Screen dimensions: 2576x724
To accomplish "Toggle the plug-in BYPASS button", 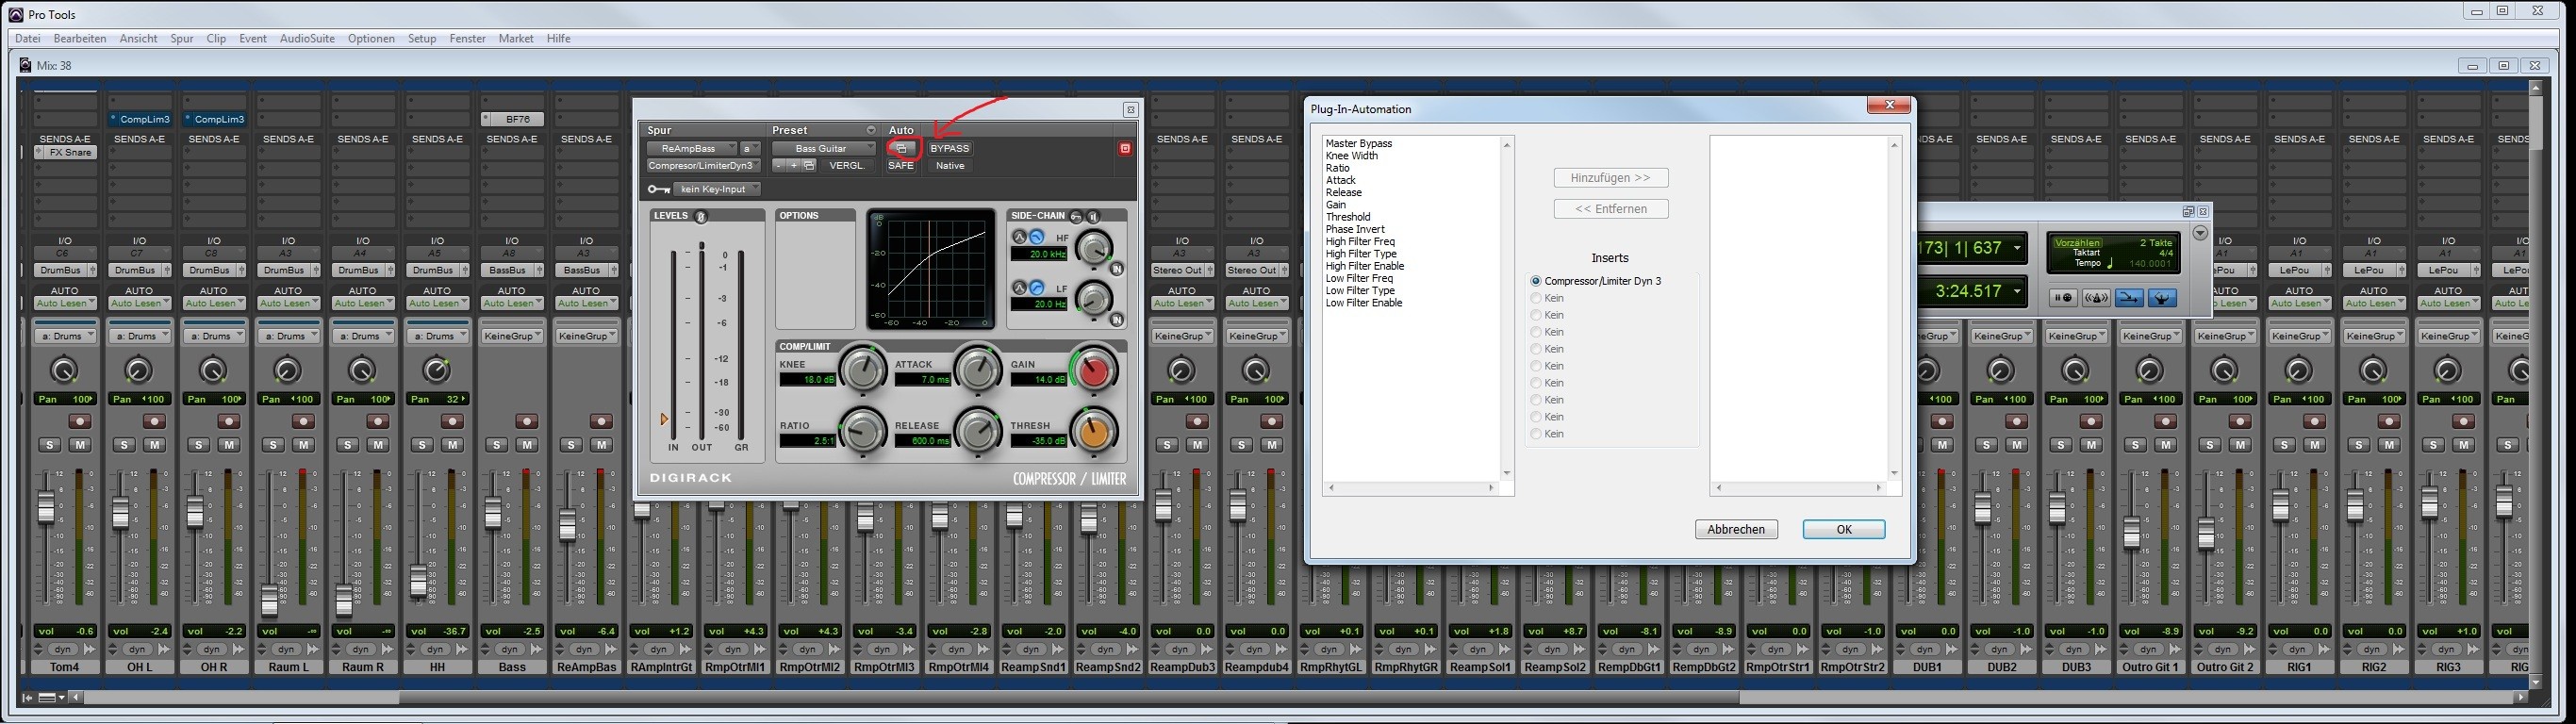I will (949, 148).
